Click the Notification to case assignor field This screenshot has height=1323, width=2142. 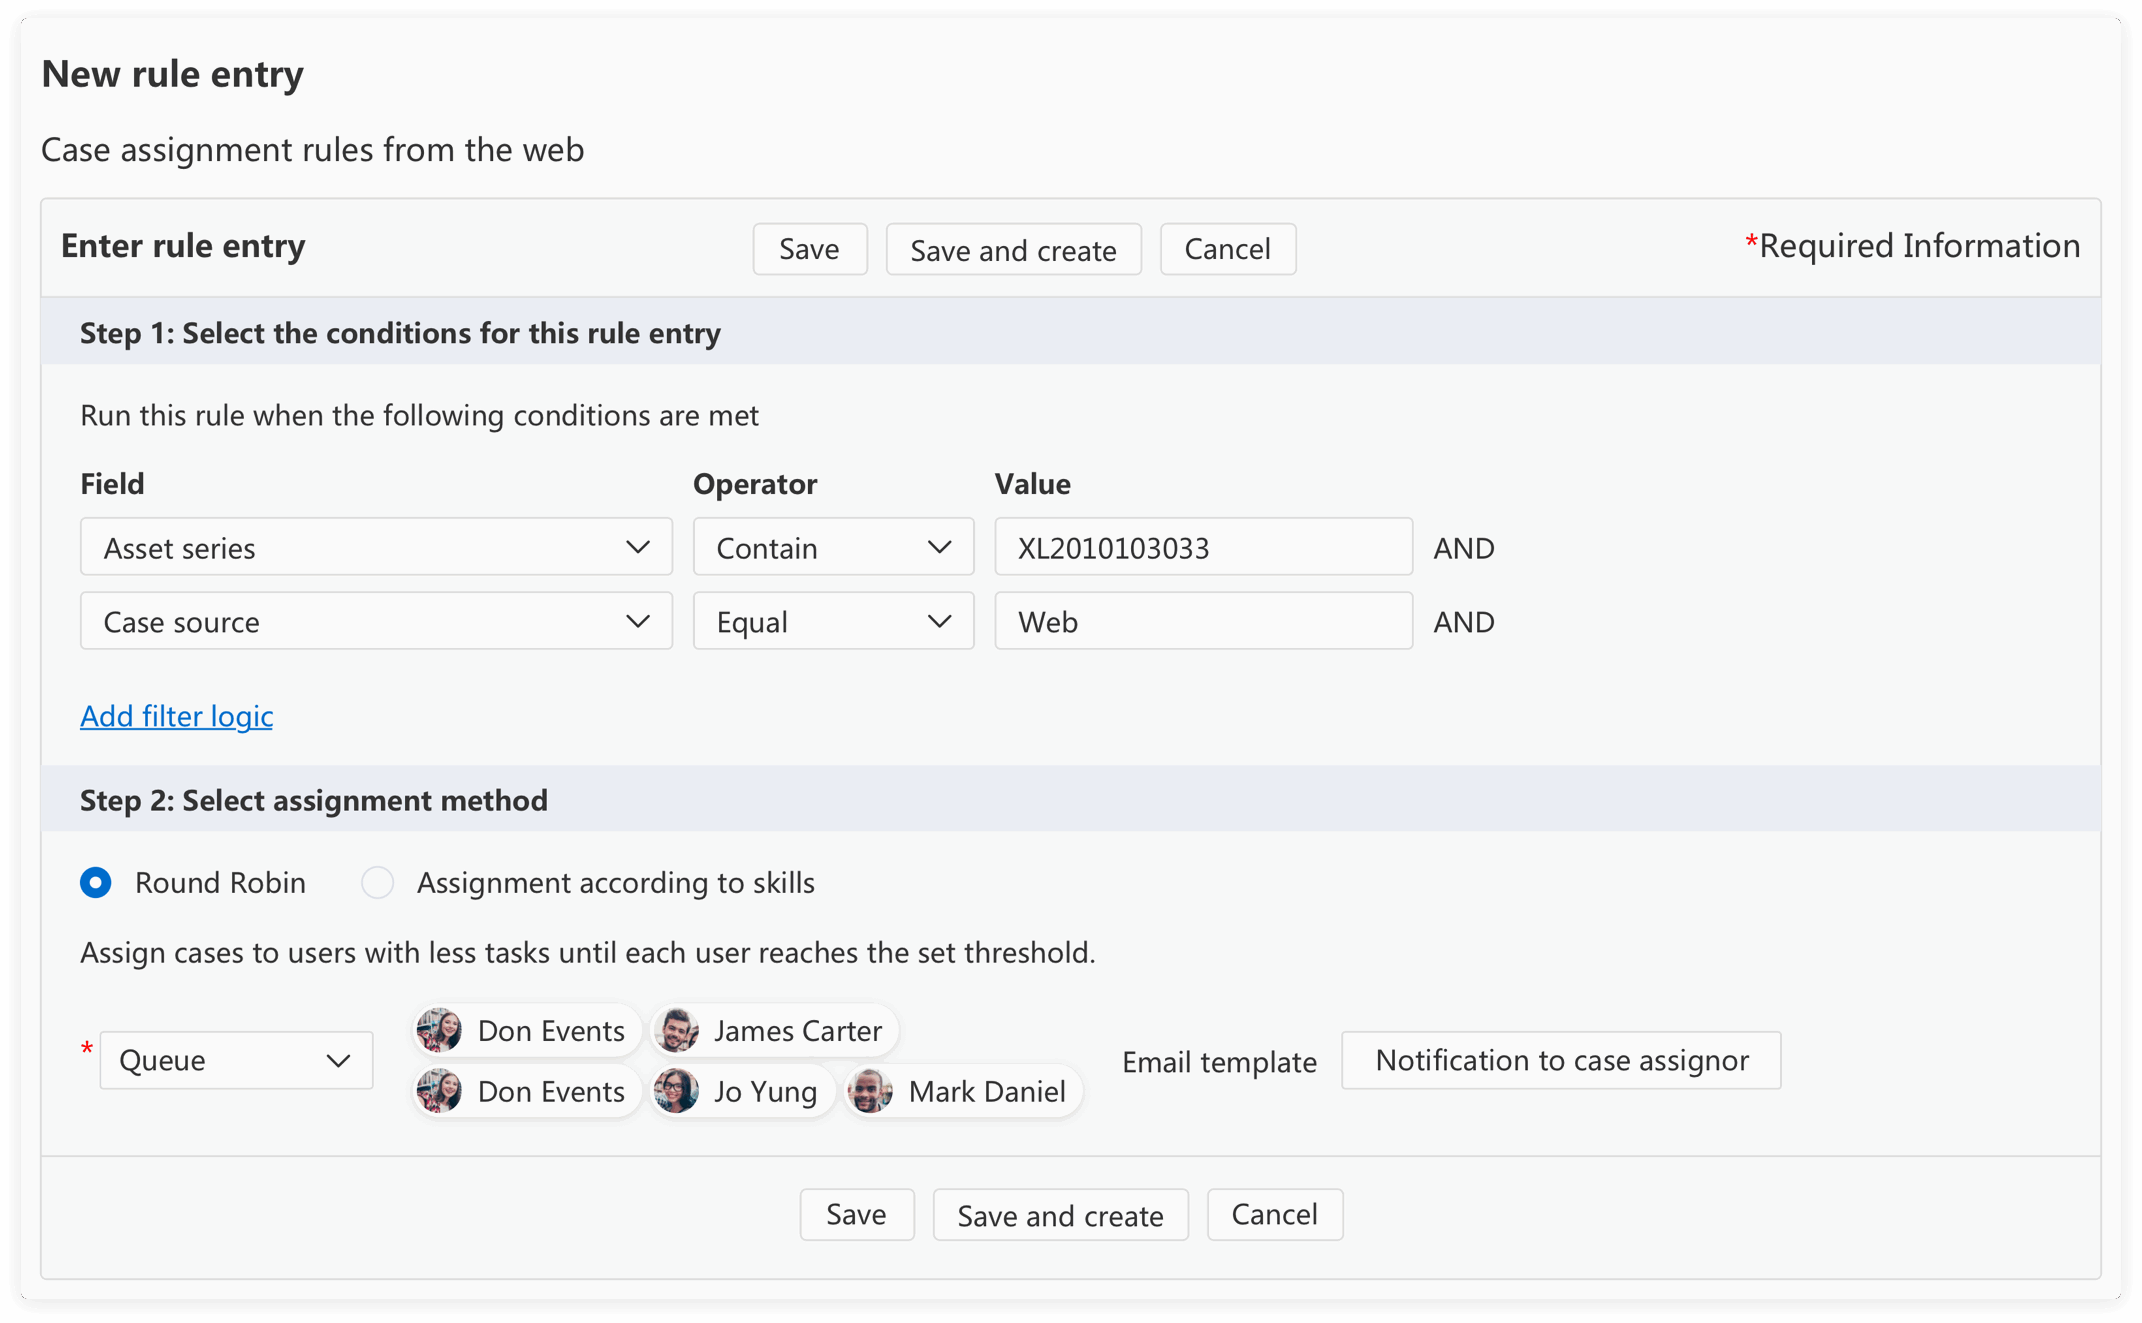tap(1560, 1060)
